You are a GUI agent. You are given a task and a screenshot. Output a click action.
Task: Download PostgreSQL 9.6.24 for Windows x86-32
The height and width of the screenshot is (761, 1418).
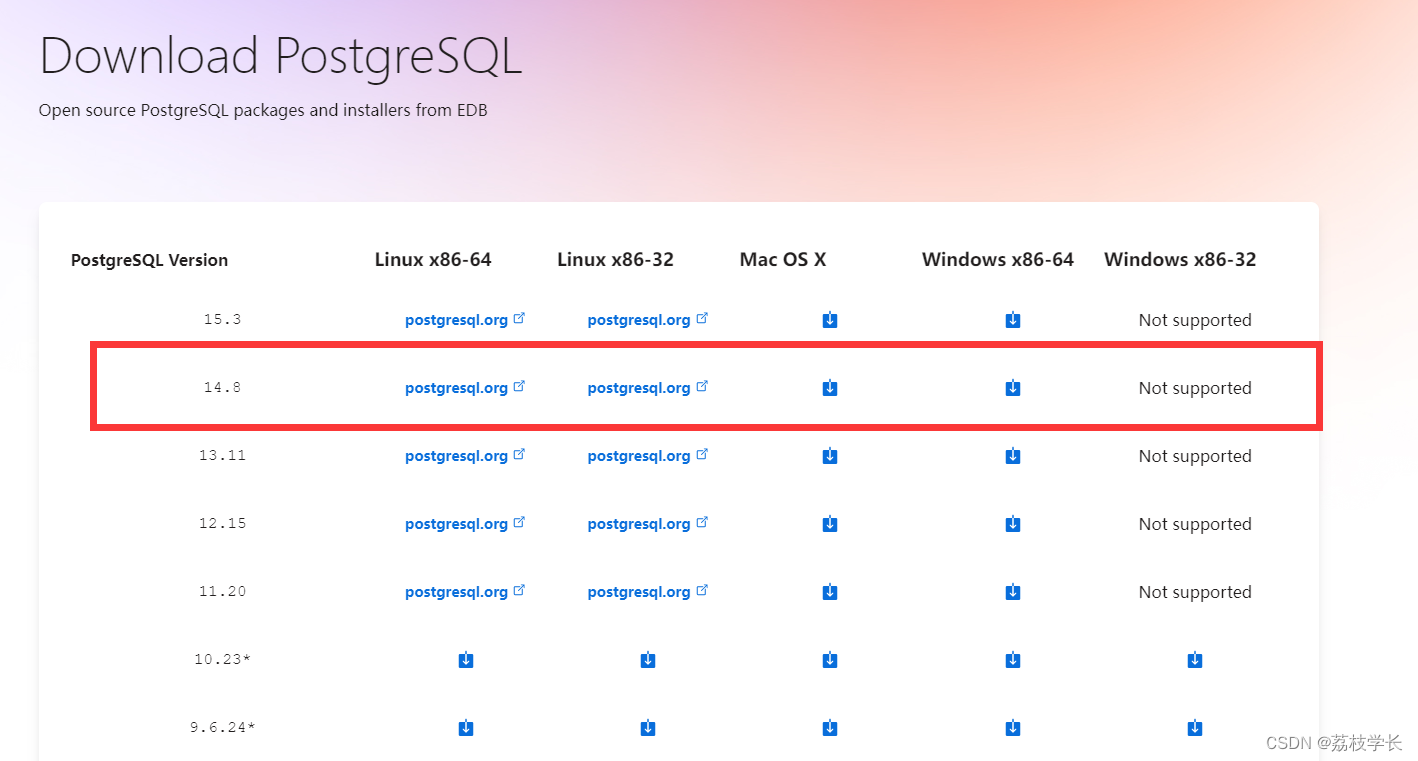click(x=1195, y=728)
